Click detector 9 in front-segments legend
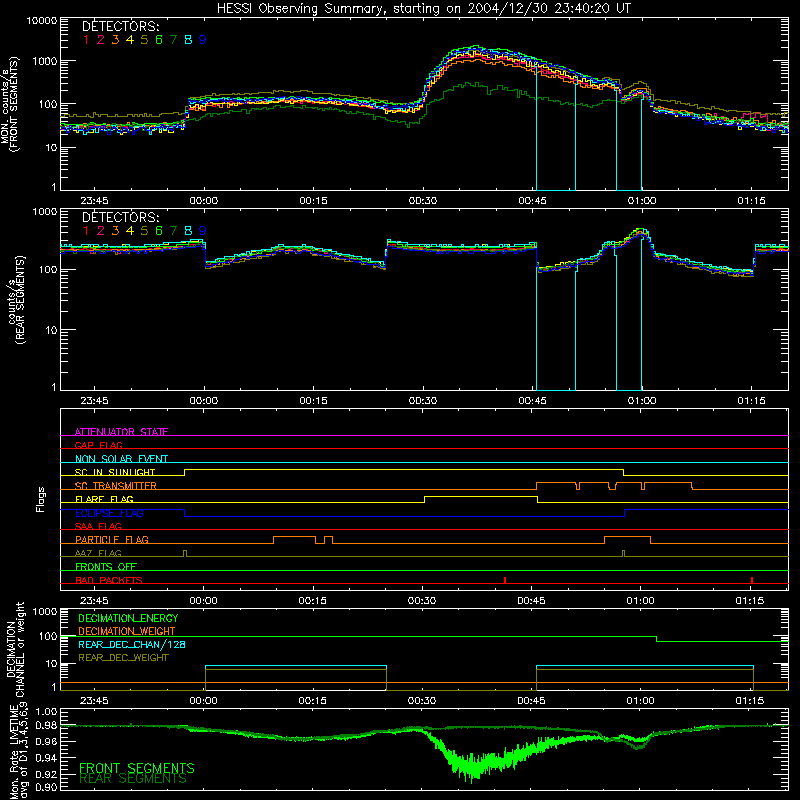 pos(203,40)
